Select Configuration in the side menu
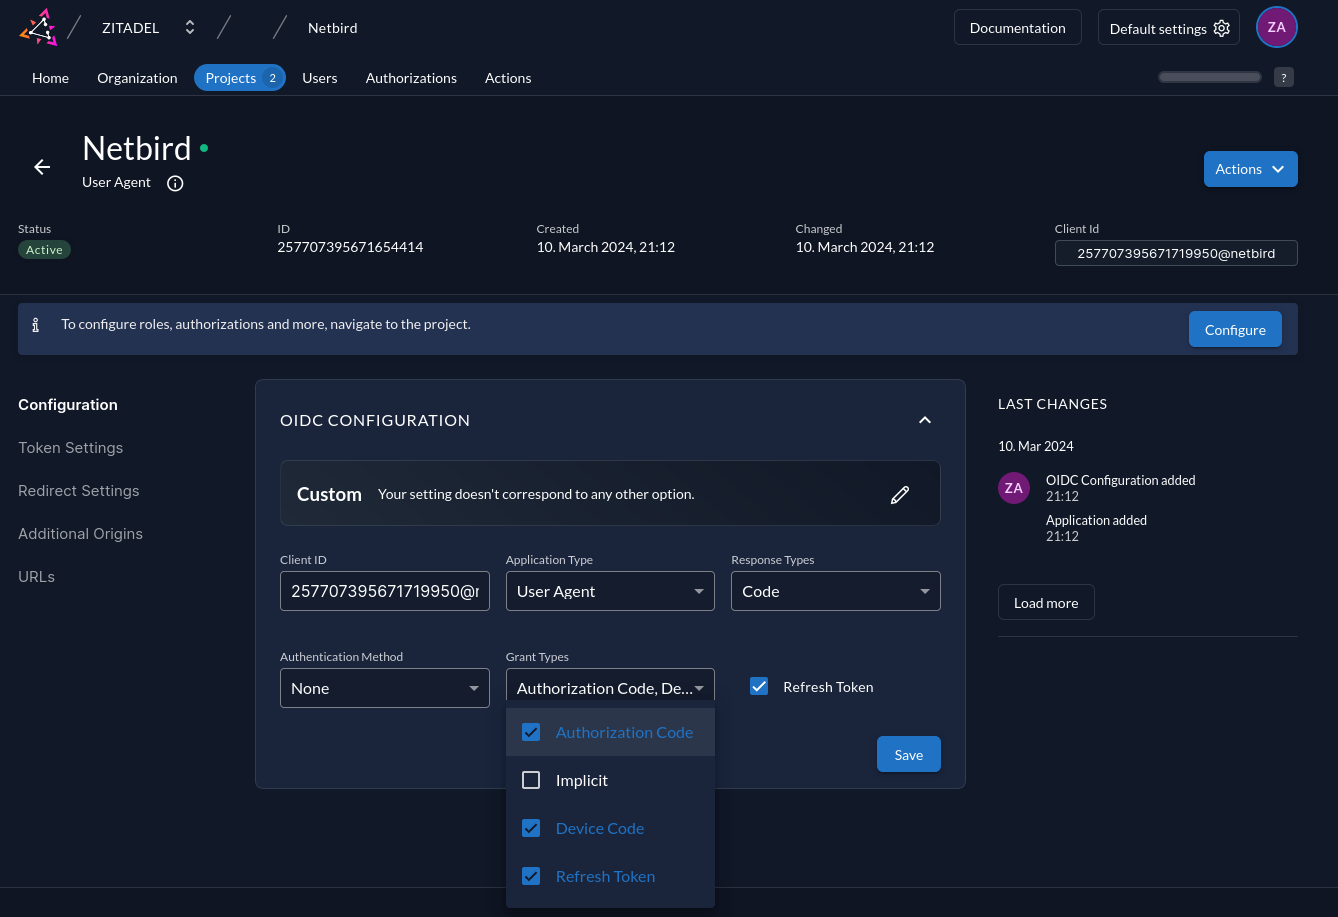The width and height of the screenshot is (1338, 917). 68,405
